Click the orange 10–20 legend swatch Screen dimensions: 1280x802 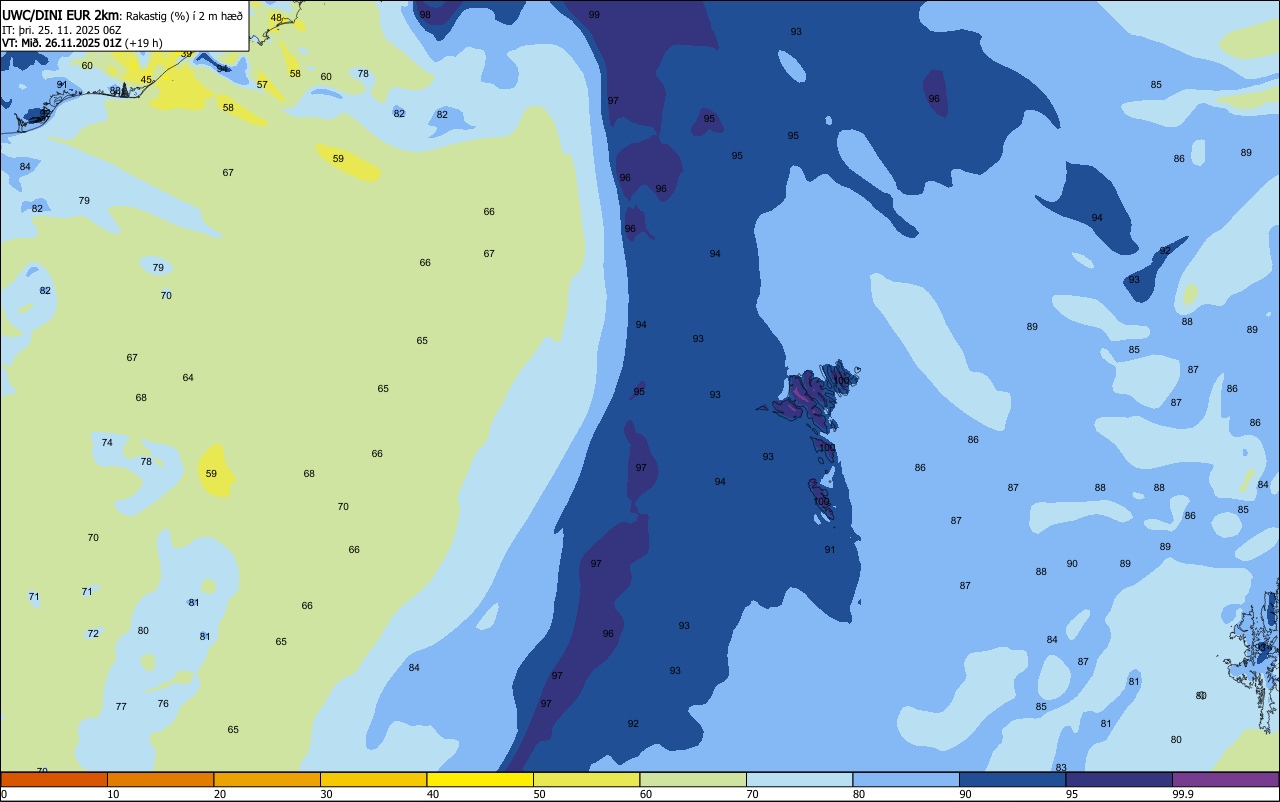160,779
